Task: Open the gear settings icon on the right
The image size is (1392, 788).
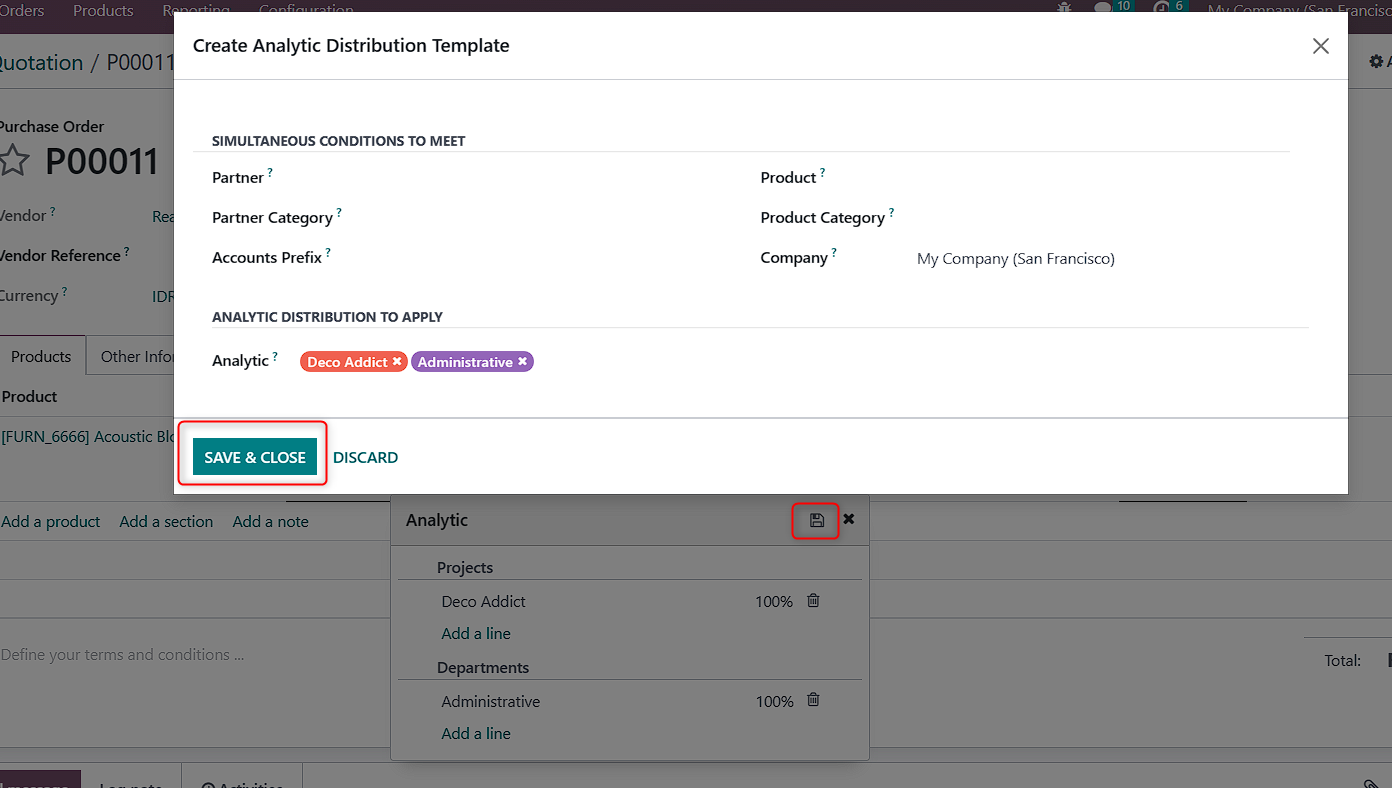Action: (1376, 61)
